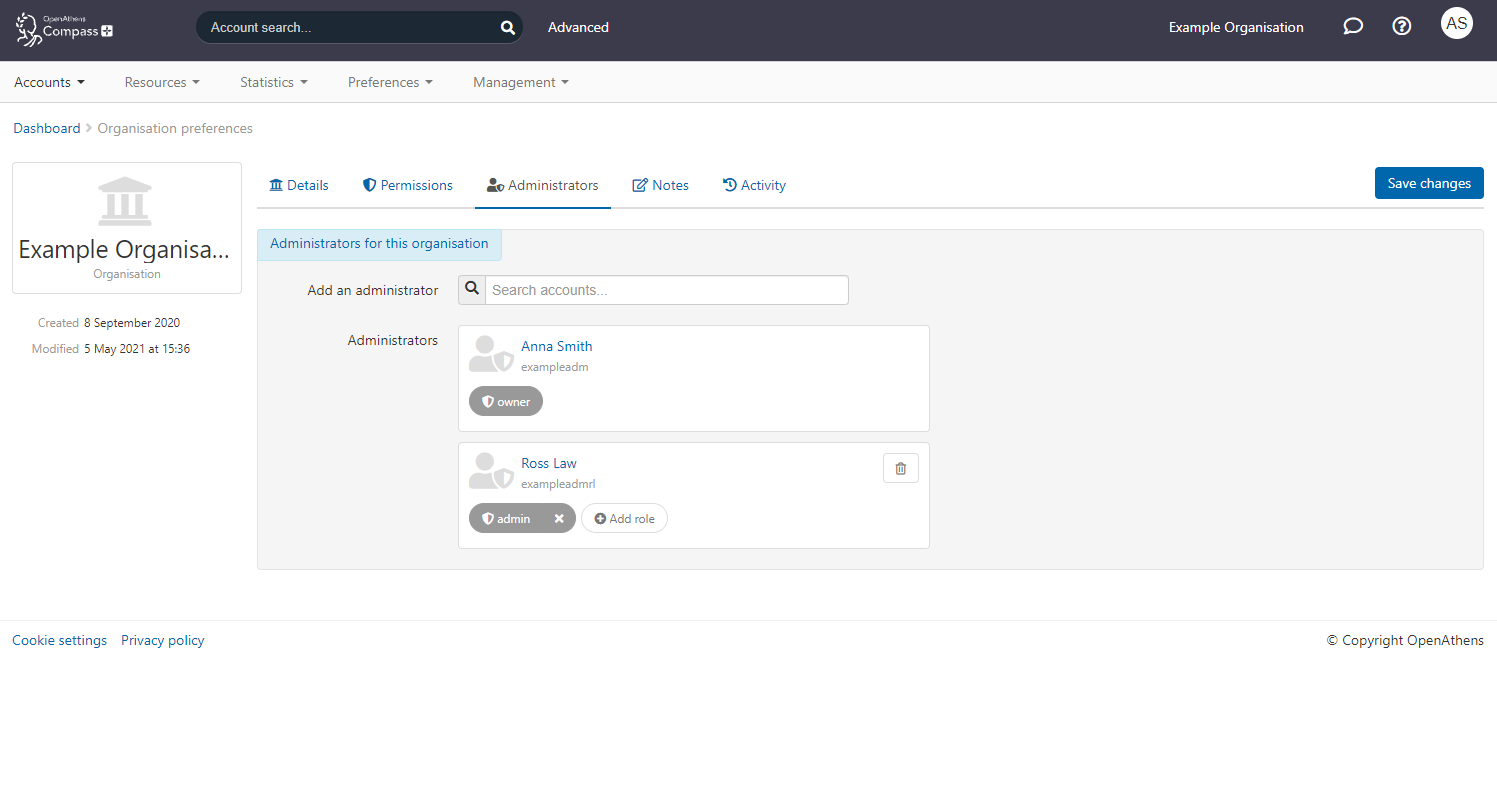Open the chat feedback icon

(x=1353, y=26)
